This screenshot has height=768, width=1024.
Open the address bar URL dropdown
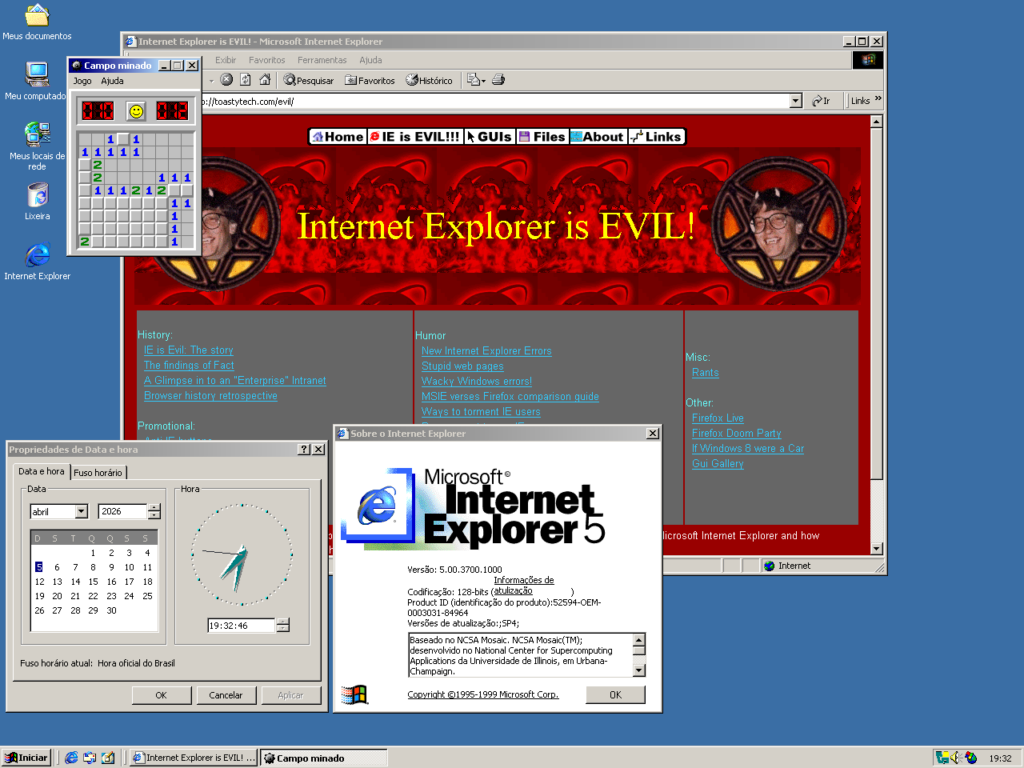point(795,101)
